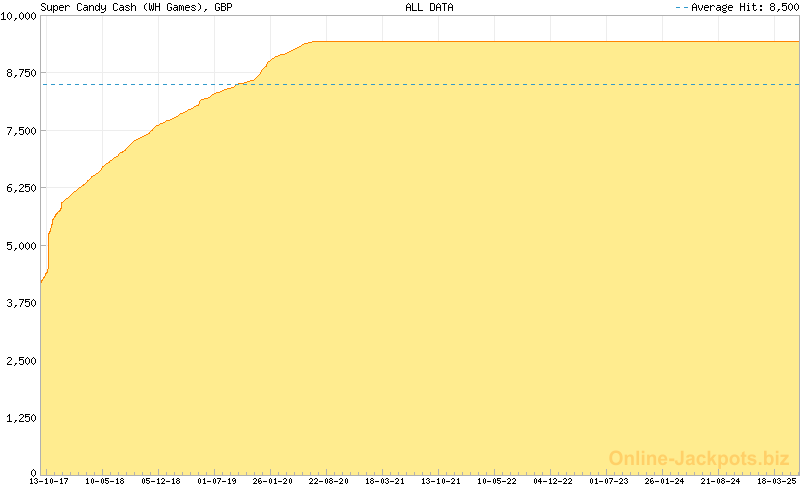Viewport: 800px width, 490px height.
Task: Select the 10-05-22 date tick
Action: pyautogui.click(x=496, y=481)
